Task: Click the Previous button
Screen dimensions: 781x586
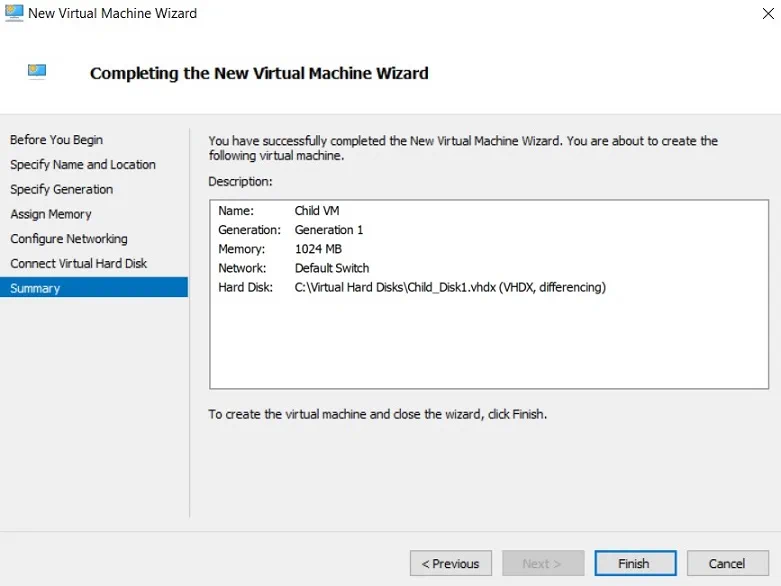Action: pos(451,563)
